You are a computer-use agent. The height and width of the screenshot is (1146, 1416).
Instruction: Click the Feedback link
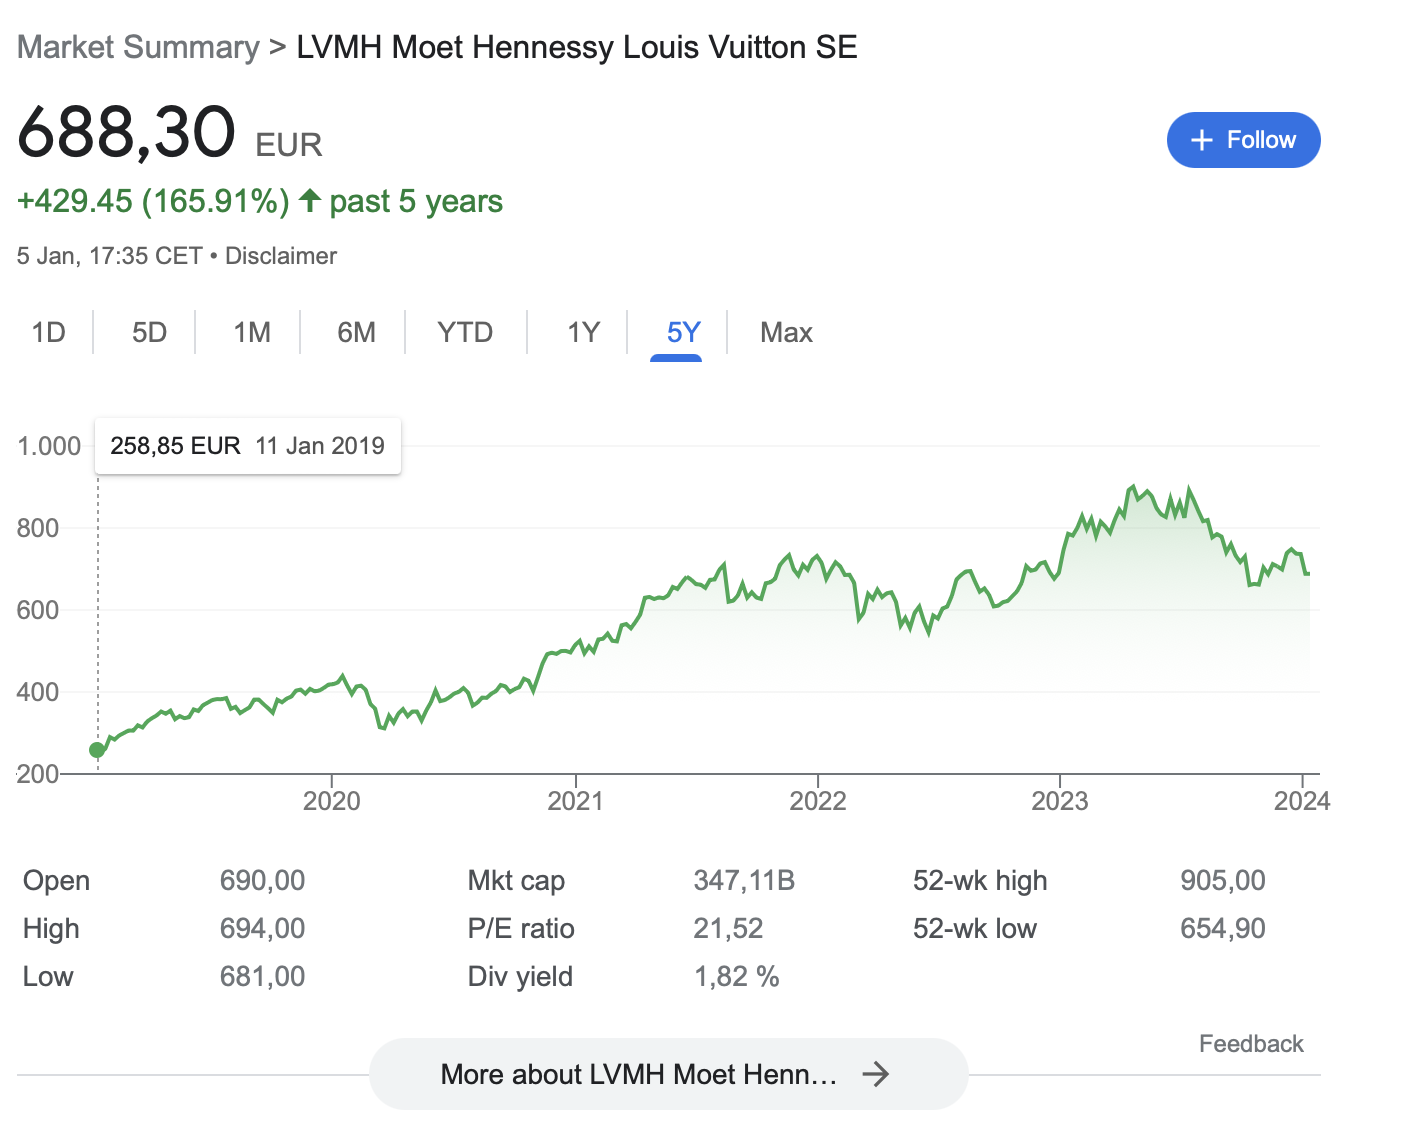1251,1044
